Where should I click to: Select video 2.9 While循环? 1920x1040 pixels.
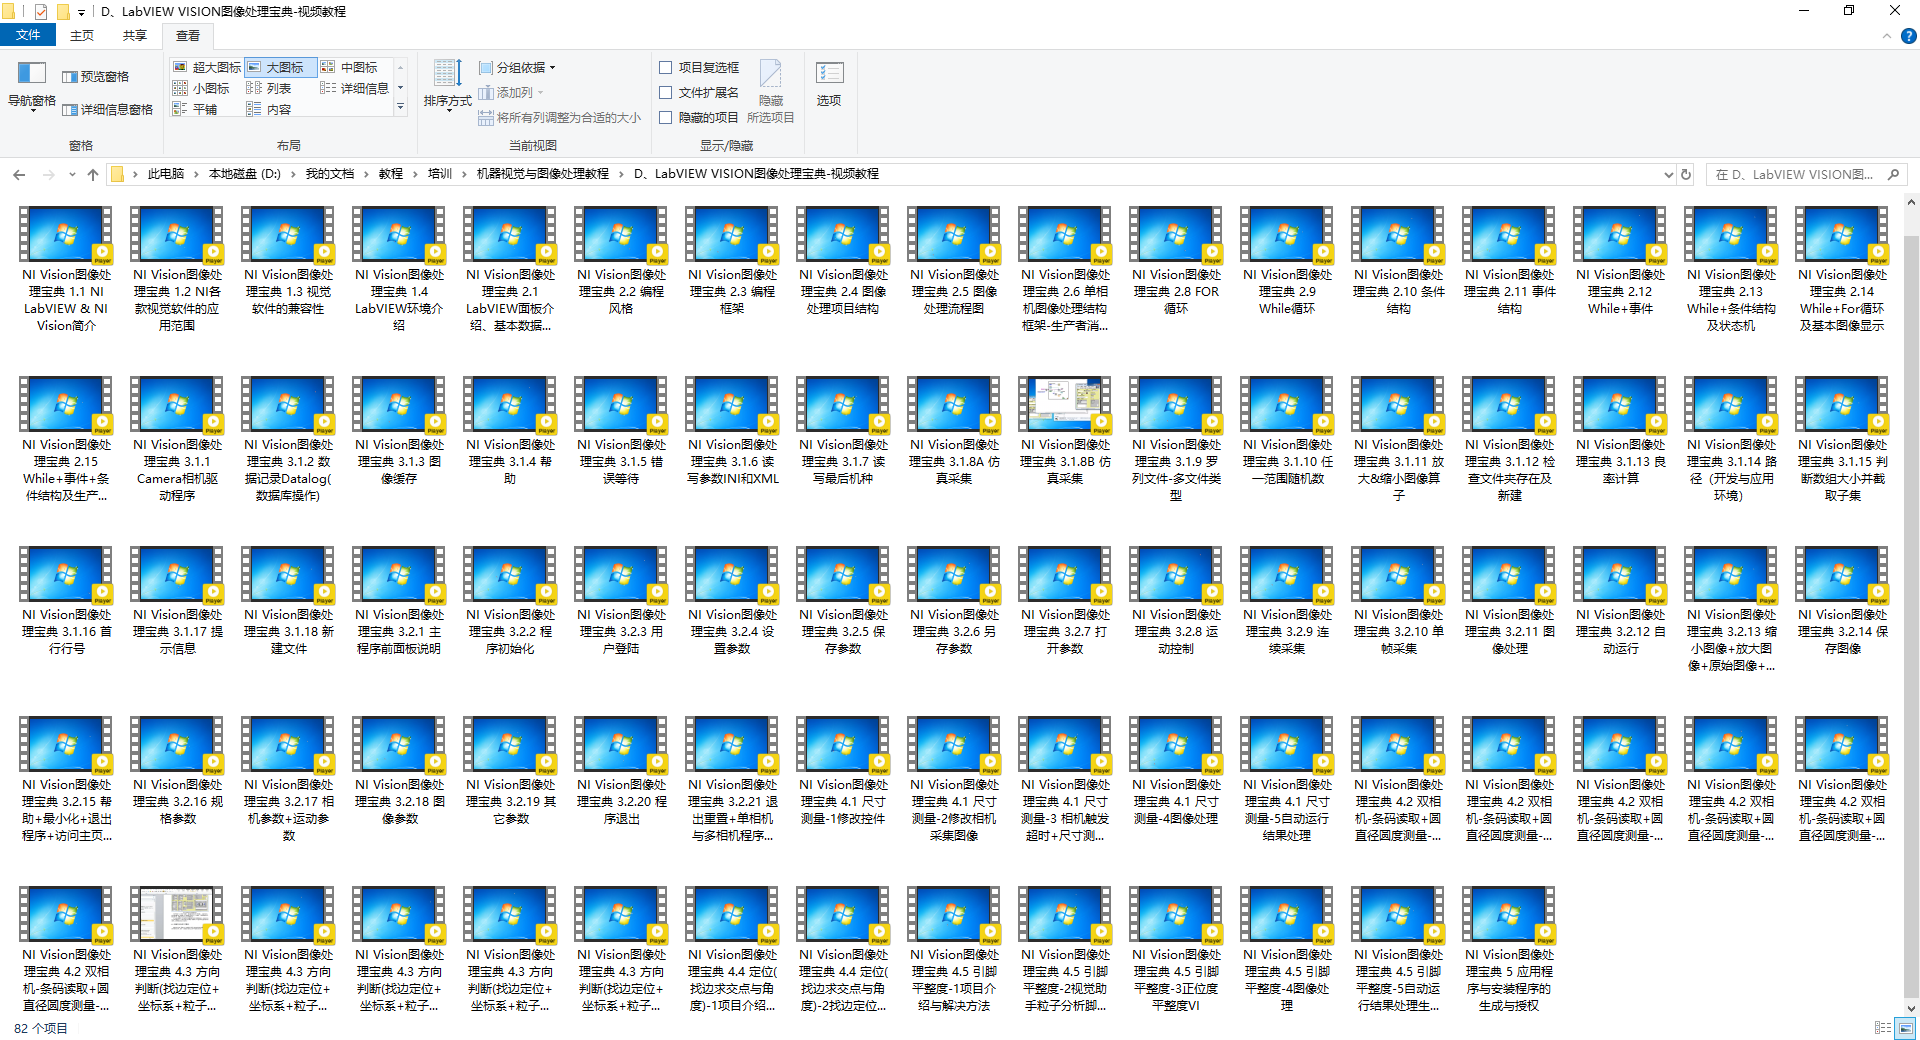point(1287,262)
